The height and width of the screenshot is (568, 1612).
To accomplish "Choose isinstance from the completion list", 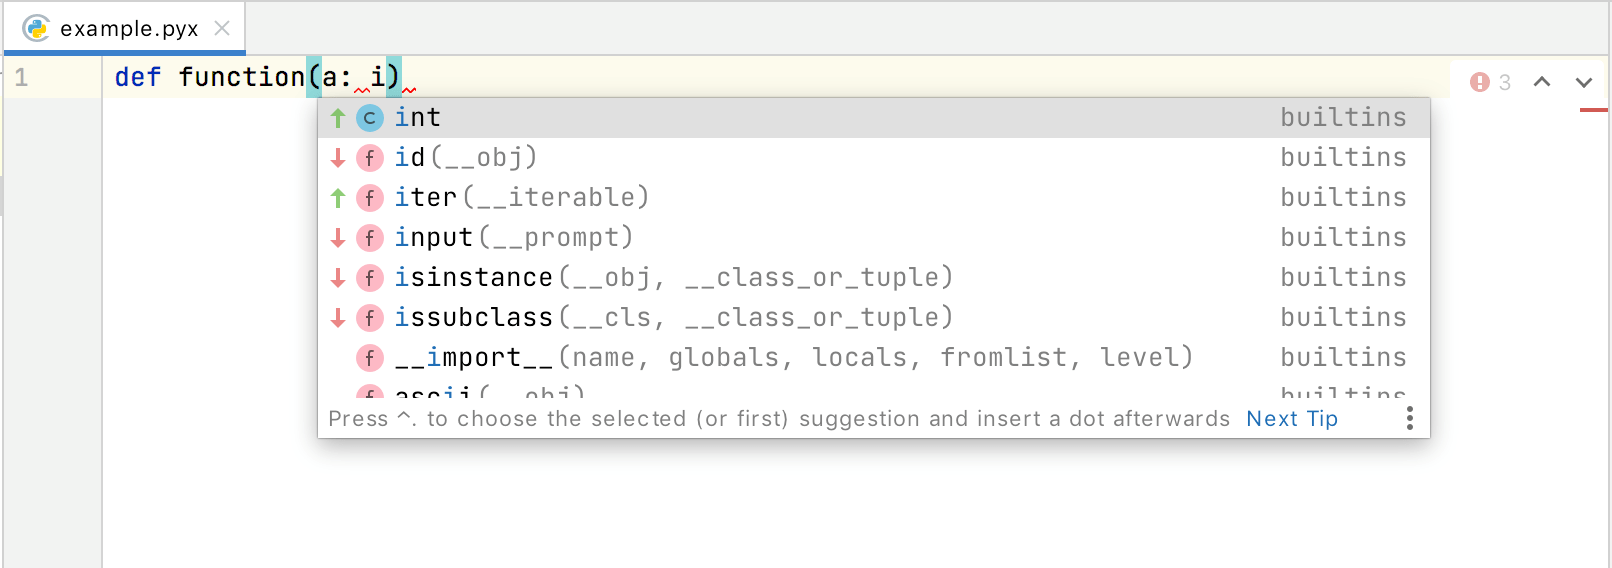I will [473, 278].
